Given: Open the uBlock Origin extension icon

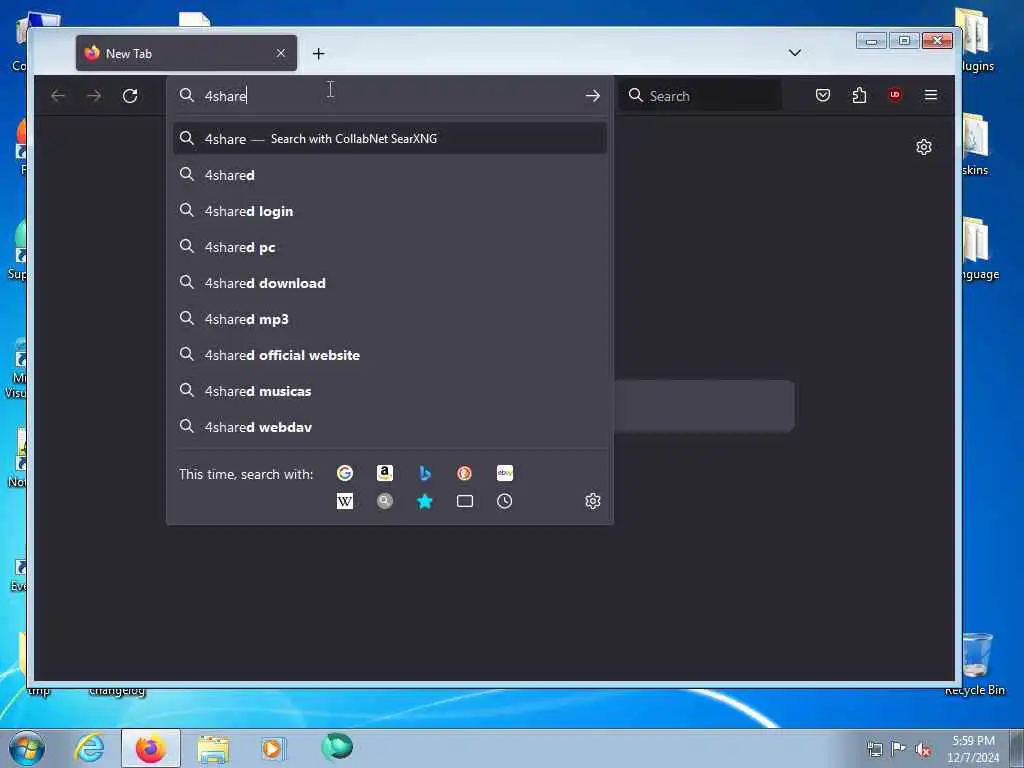Looking at the screenshot, I should (895, 95).
